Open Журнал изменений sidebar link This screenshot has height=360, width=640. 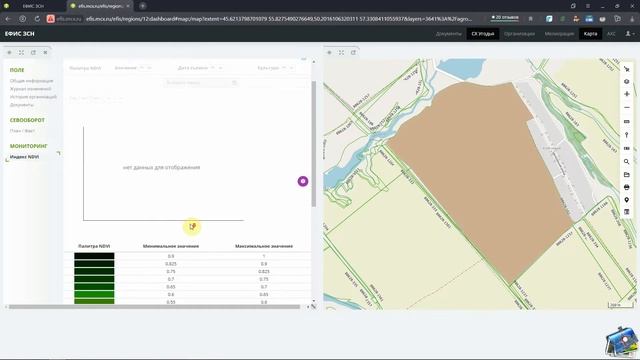tap(31, 89)
